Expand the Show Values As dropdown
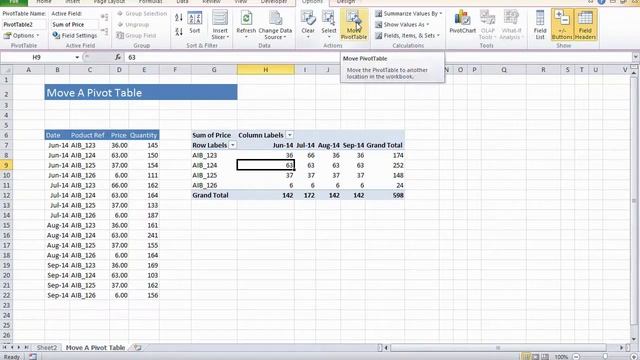The width and height of the screenshot is (640, 360). coord(402,24)
